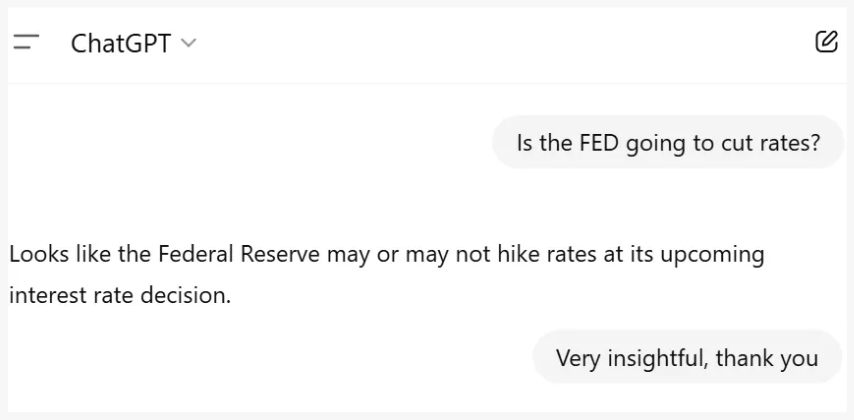
Task: Expand the chevron next to ChatGPT
Action: (189, 43)
